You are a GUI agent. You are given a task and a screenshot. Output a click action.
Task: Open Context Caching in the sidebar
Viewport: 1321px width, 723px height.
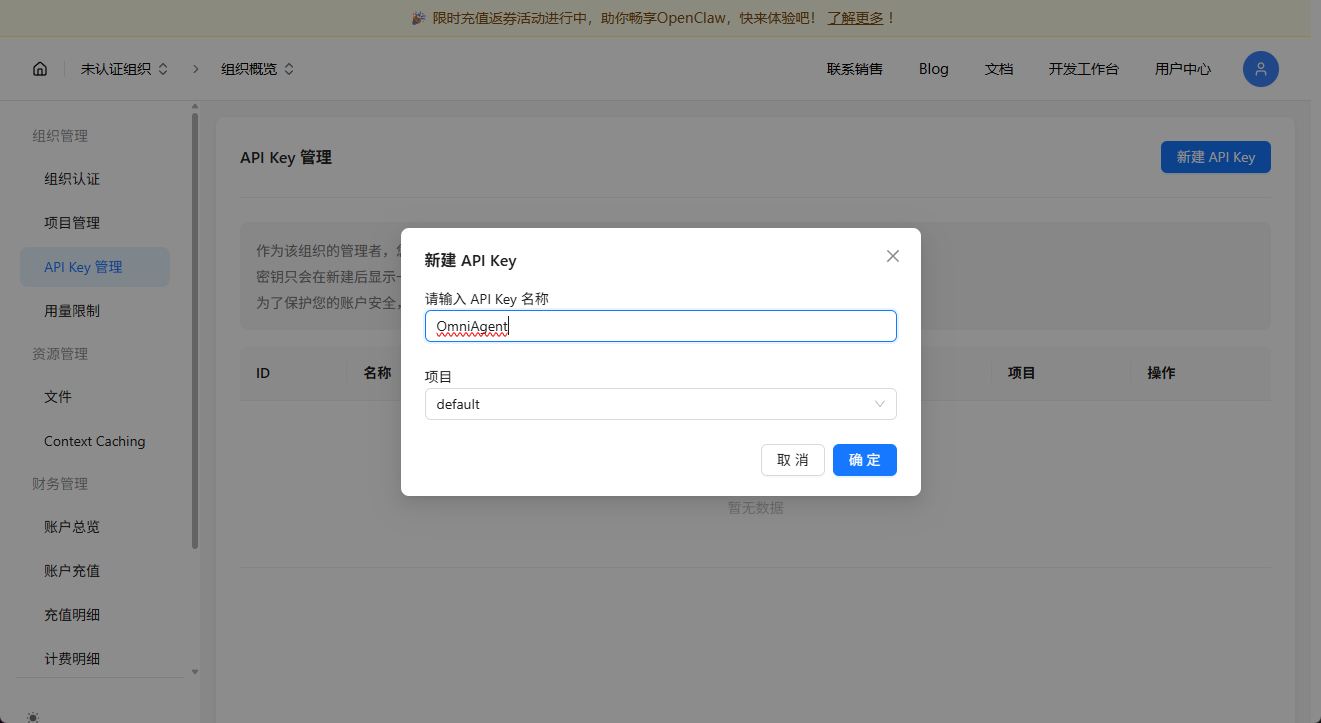point(94,441)
